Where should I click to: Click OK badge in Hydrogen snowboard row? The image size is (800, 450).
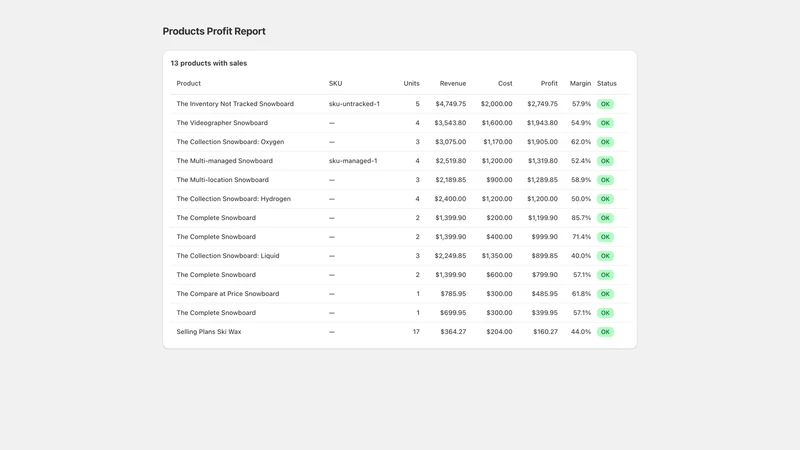(605, 199)
